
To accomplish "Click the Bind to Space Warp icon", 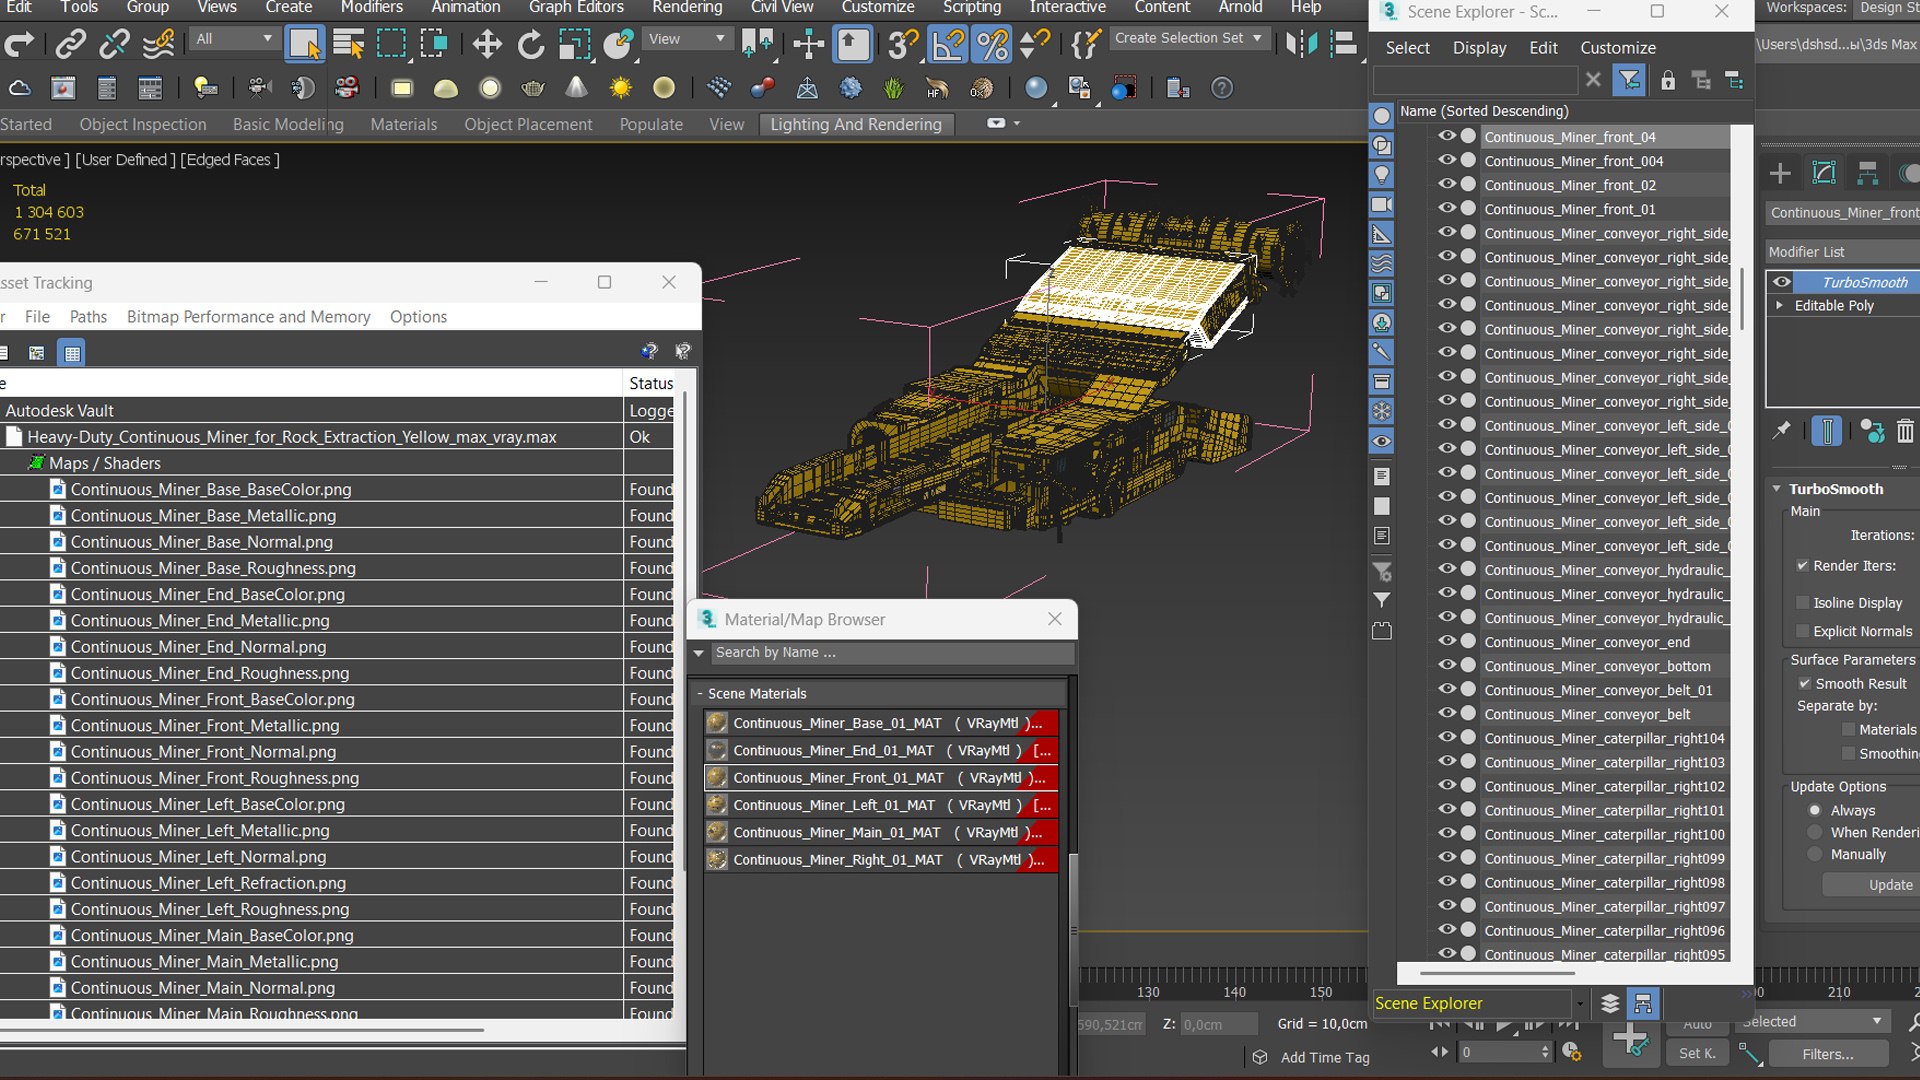I will pyautogui.click(x=158, y=44).
